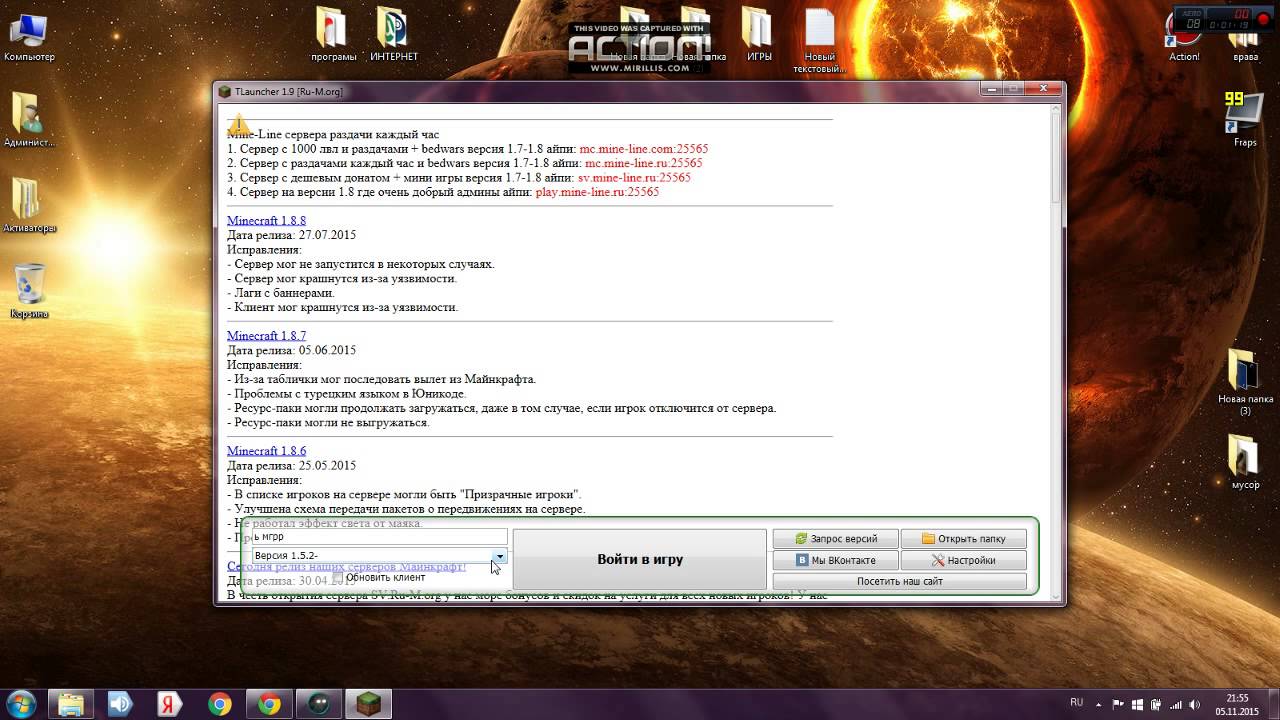Image resolution: width=1280 pixels, height=720 pixels.
Task: Click server address sv.mine-line.ru:25565
Action: [x=634, y=178]
